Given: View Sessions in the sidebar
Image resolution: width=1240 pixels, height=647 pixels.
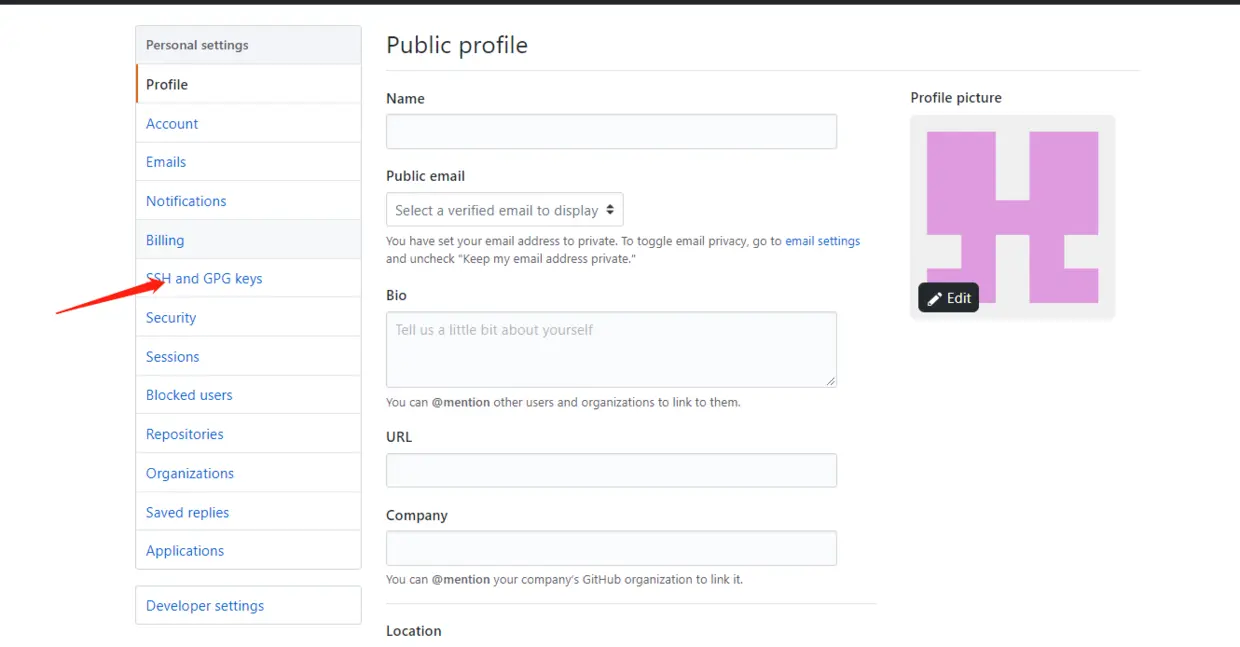Looking at the screenshot, I should click(x=172, y=357).
